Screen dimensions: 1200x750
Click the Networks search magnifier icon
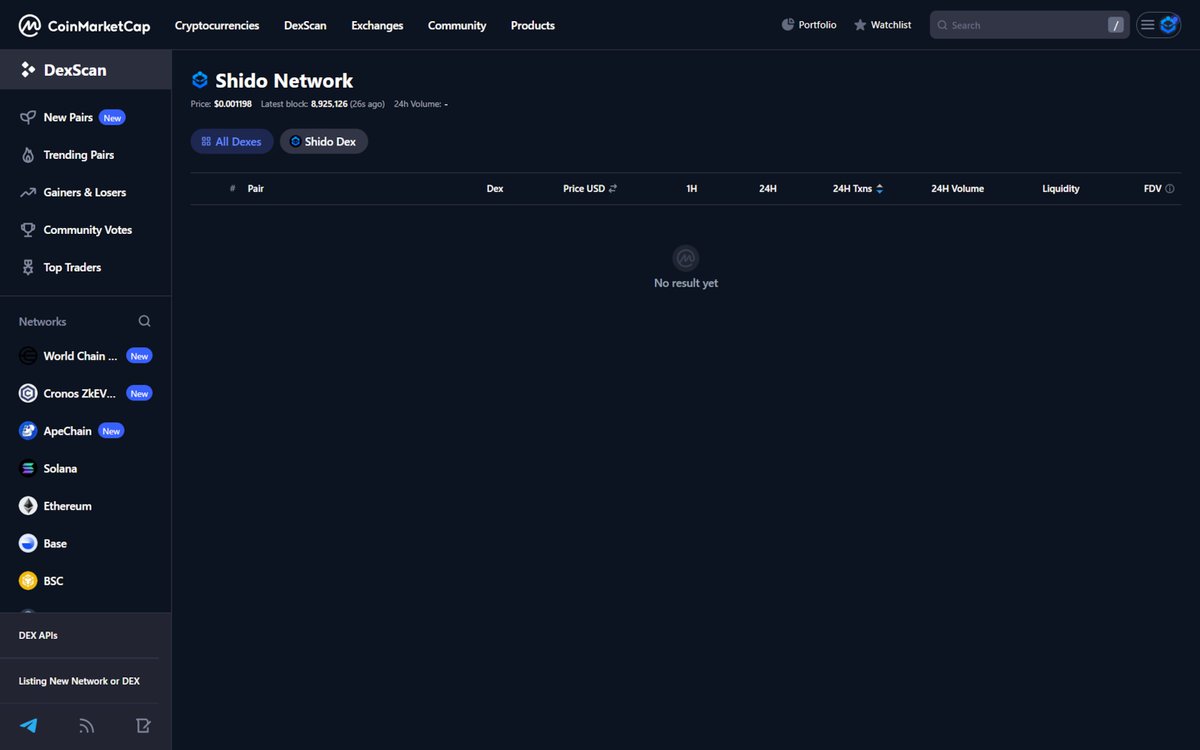pos(144,320)
